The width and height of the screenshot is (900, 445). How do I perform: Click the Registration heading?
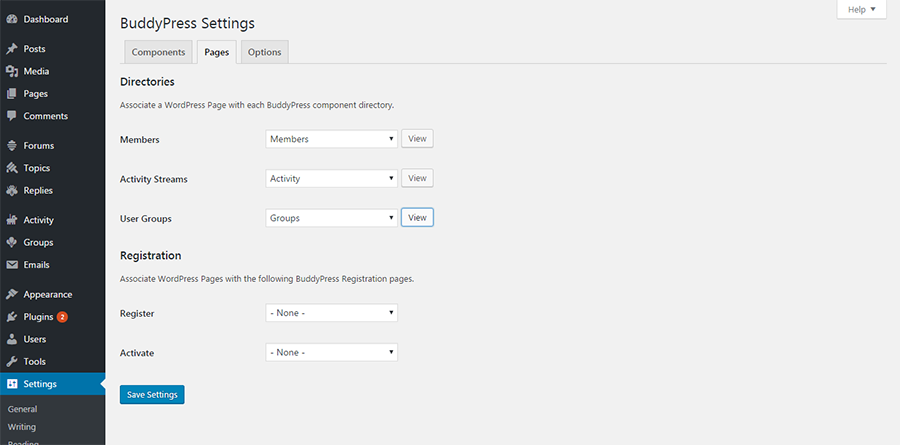151,256
